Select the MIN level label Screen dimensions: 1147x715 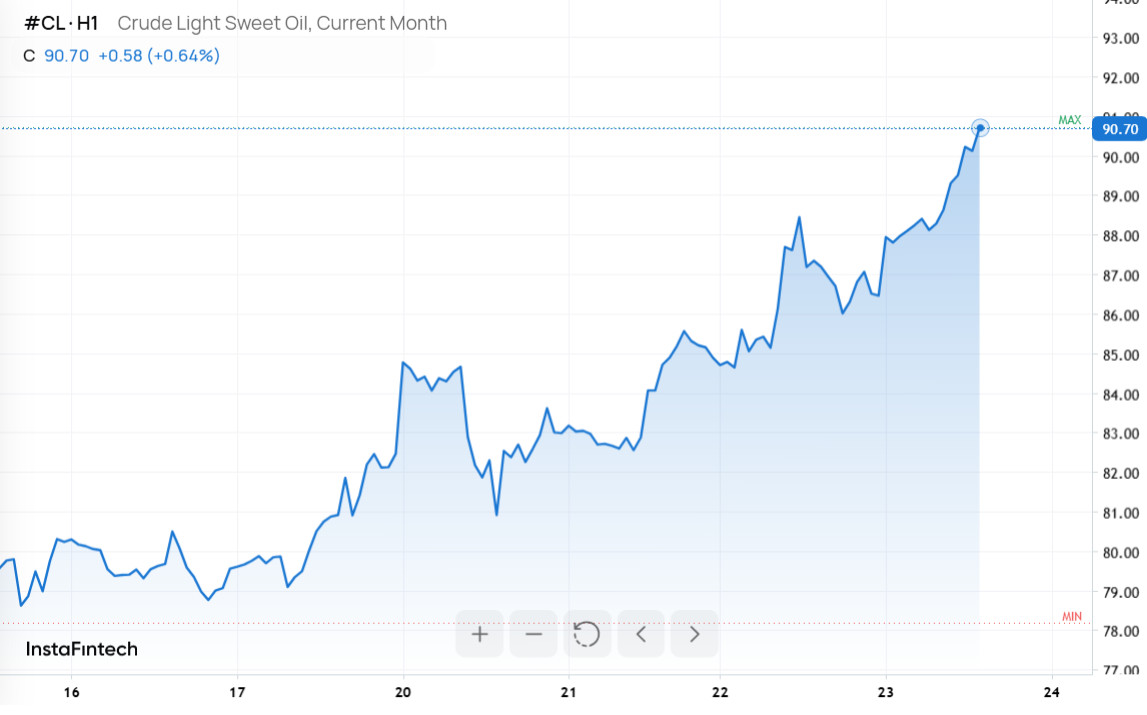tap(1072, 616)
